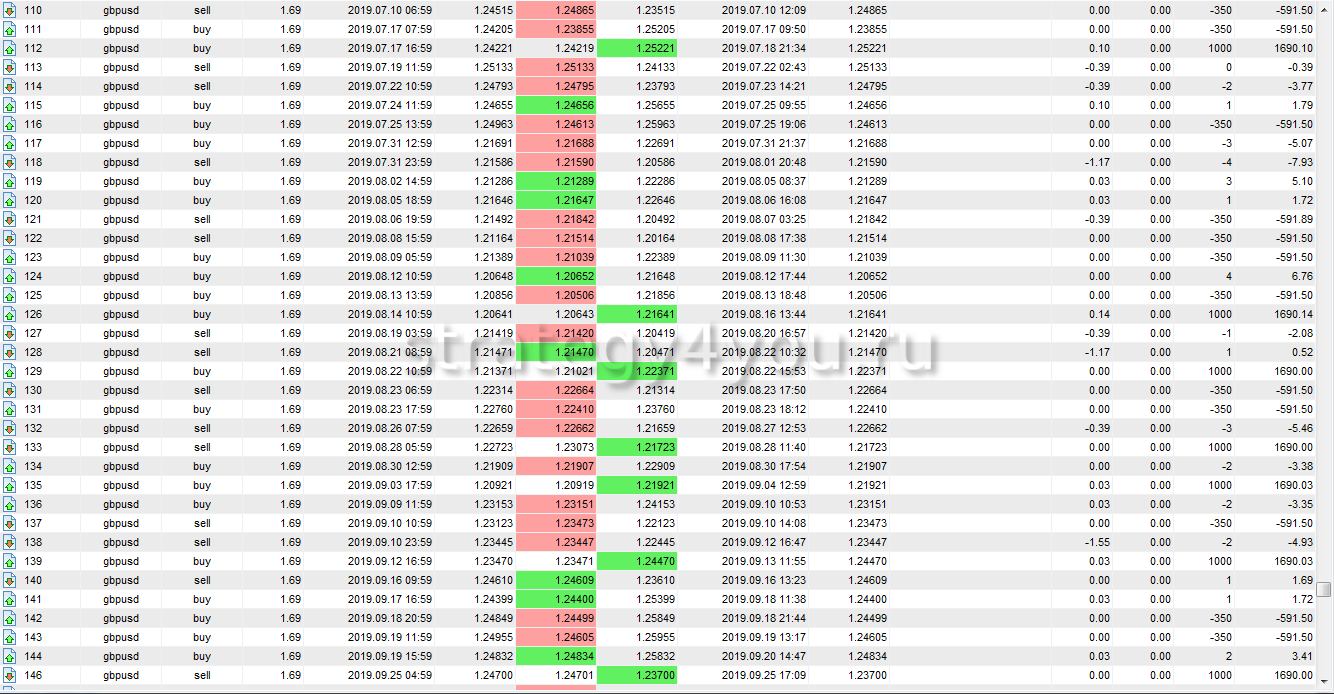Screen dimensions: 1334x694
Task: Click the vertical scrollbar thumb
Action: coord(1324,589)
